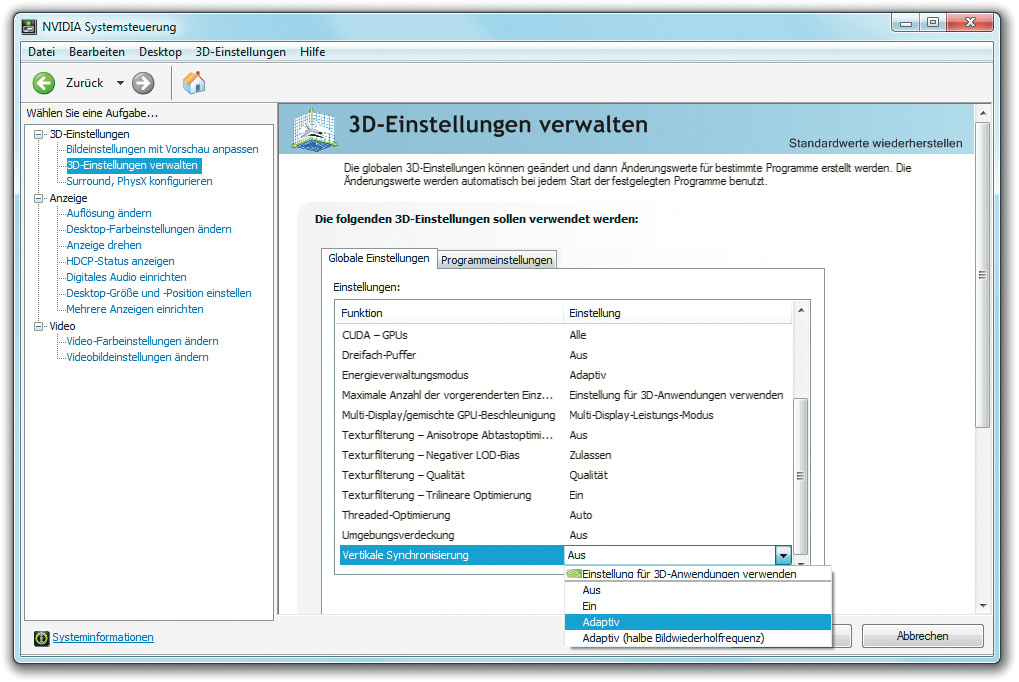
Task: Select the Dreifach-Puffer row
Action: [565, 356]
